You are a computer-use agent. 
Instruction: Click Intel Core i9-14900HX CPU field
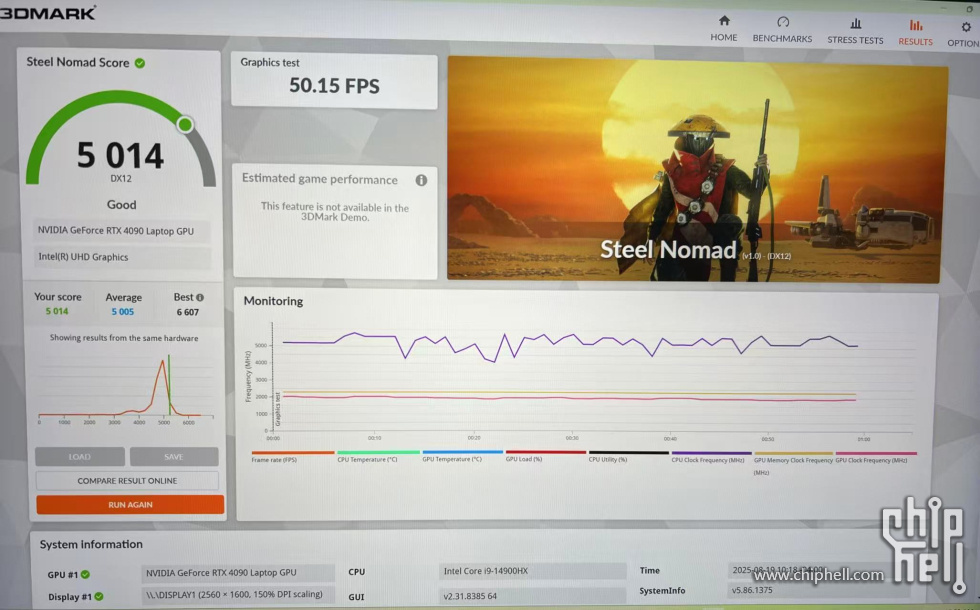532,571
